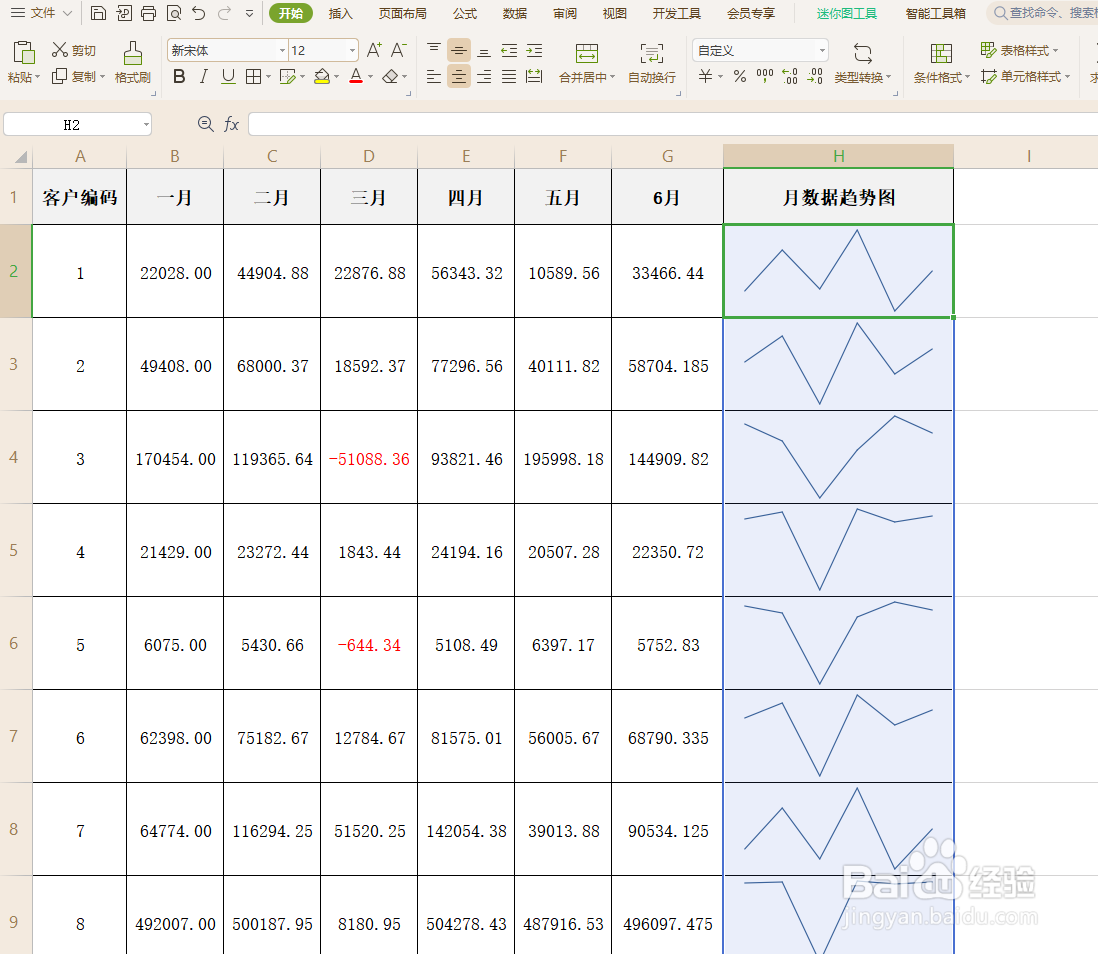The image size is (1098, 954).
Task: Select column H header
Action: click(838, 156)
